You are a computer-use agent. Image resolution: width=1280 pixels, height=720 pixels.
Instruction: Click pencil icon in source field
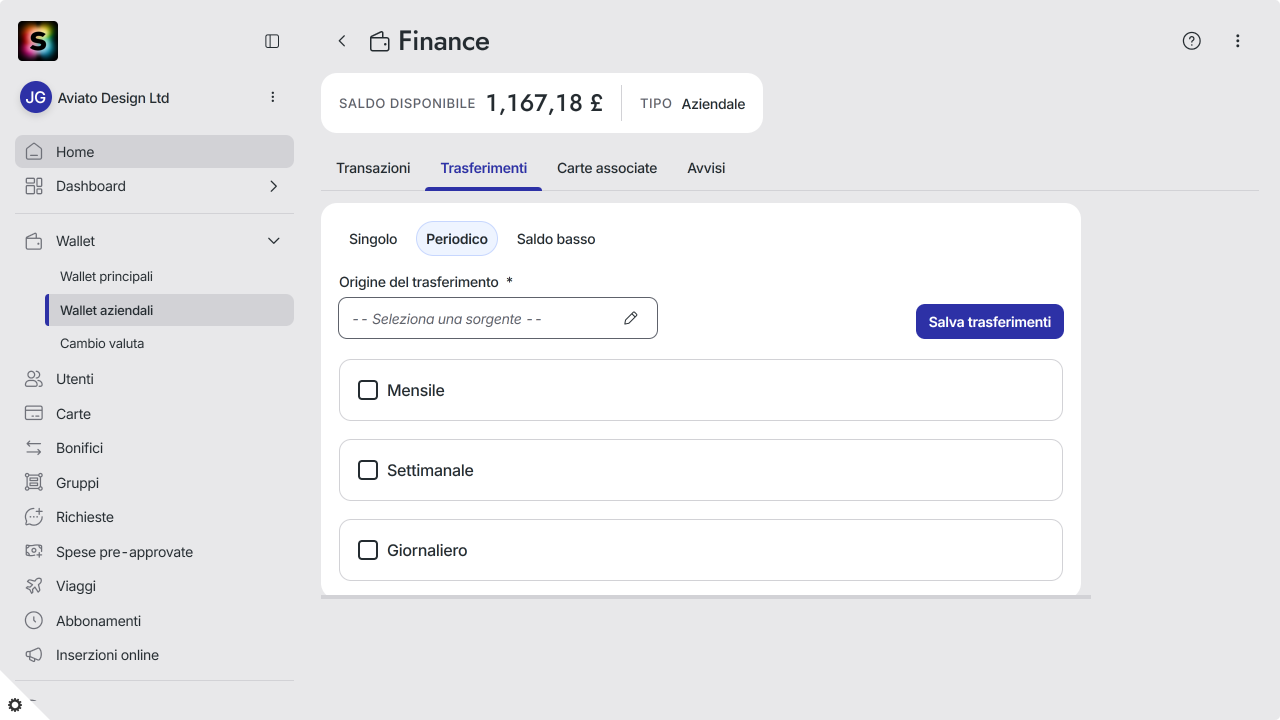(x=631, y=318)
